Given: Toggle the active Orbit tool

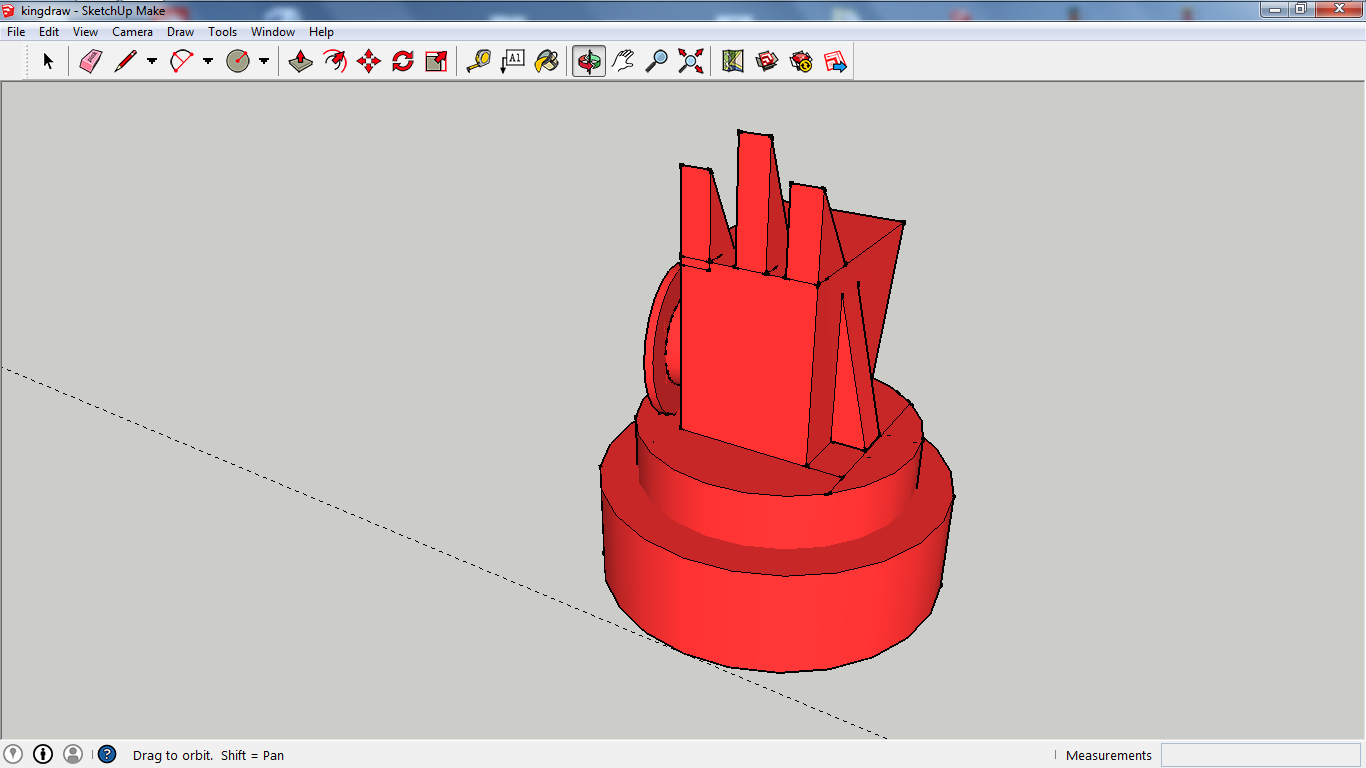Looking at the screenshot, I should (x=589, y=61).
